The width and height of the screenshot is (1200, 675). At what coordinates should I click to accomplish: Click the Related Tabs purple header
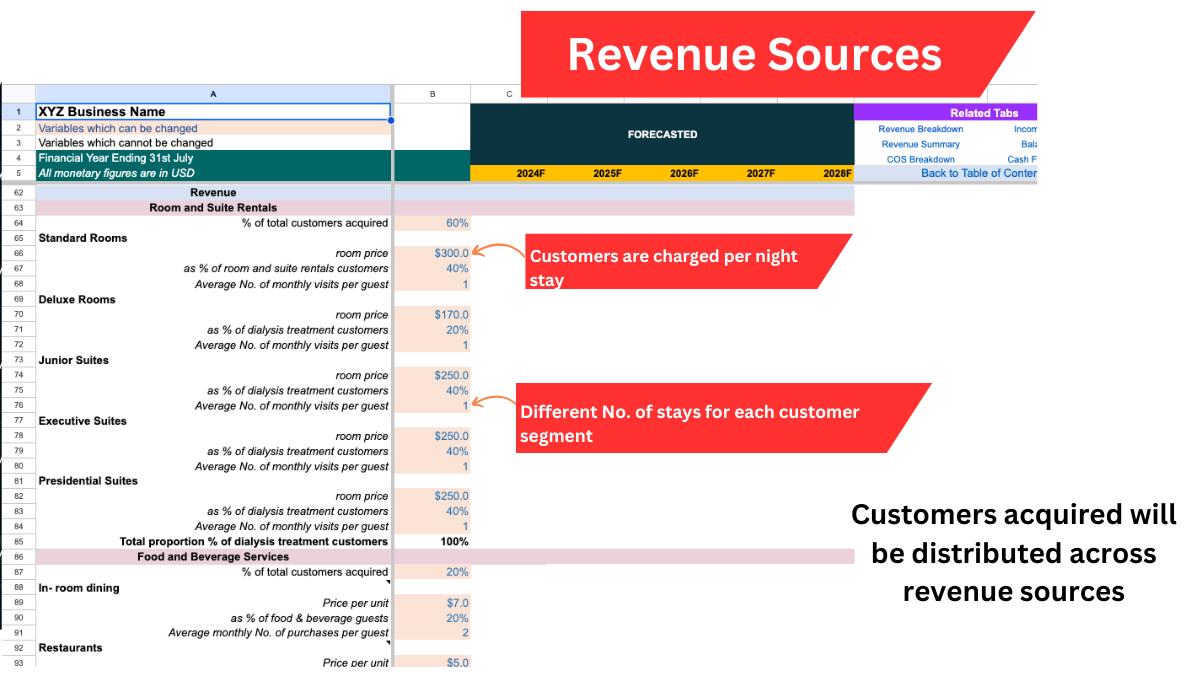click(x=946, y=113)
